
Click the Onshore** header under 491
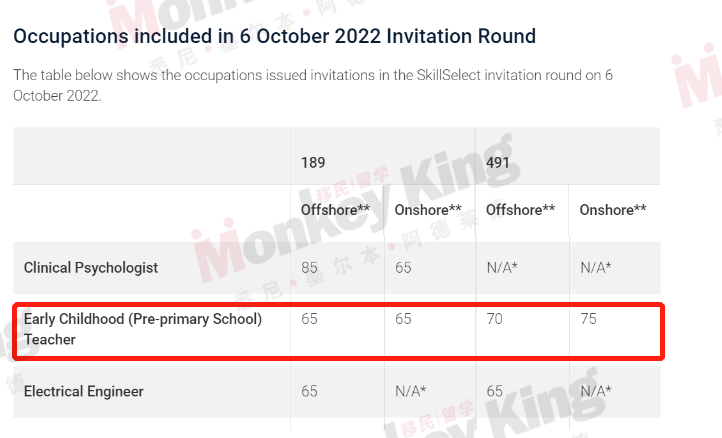[613, 210]
